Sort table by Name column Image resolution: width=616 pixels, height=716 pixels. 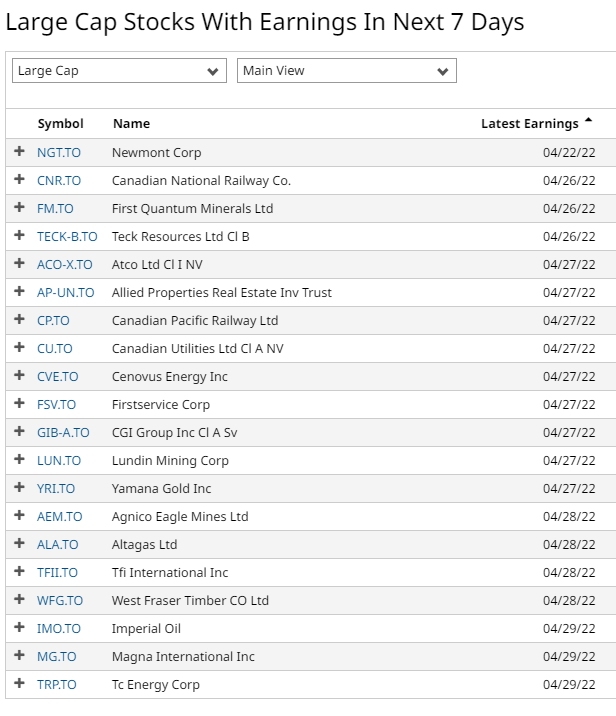pos(131,124)
